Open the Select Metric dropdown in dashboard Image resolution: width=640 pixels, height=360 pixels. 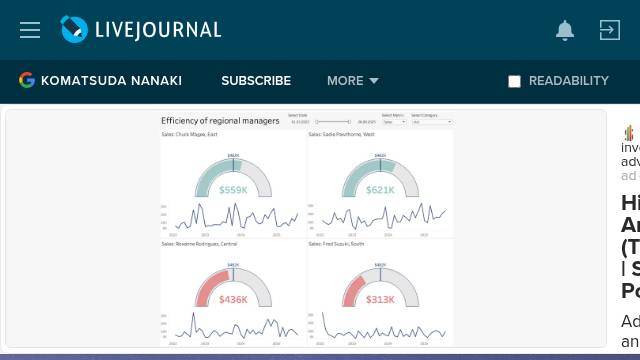coord(394,122)
